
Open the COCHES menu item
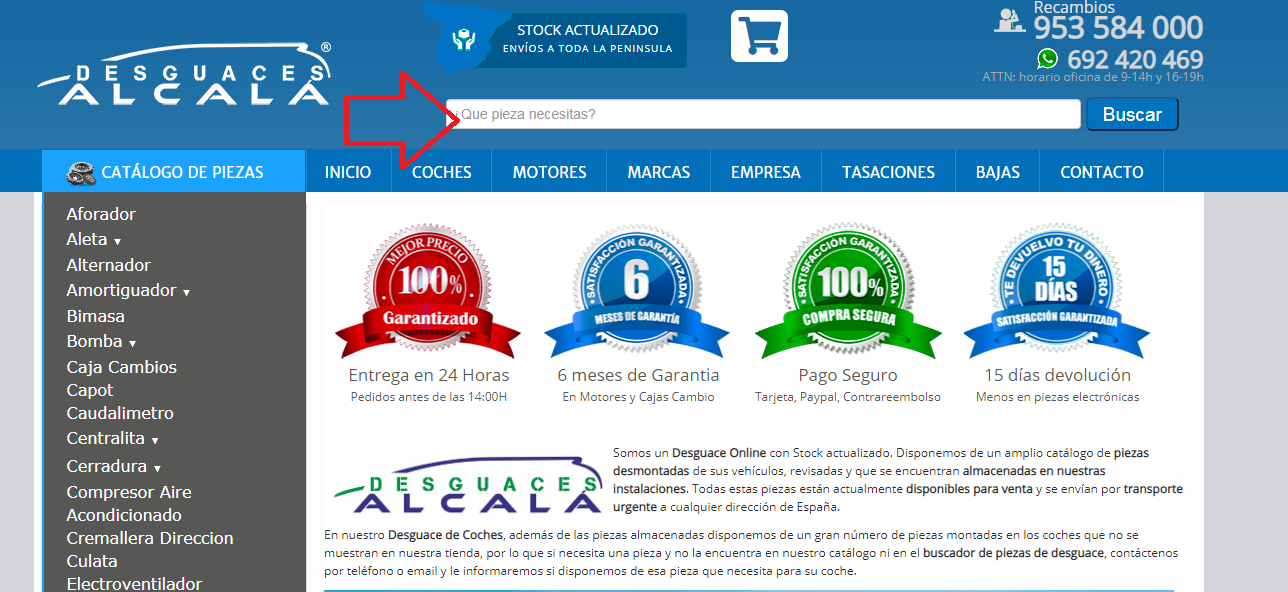pos(442,172)
